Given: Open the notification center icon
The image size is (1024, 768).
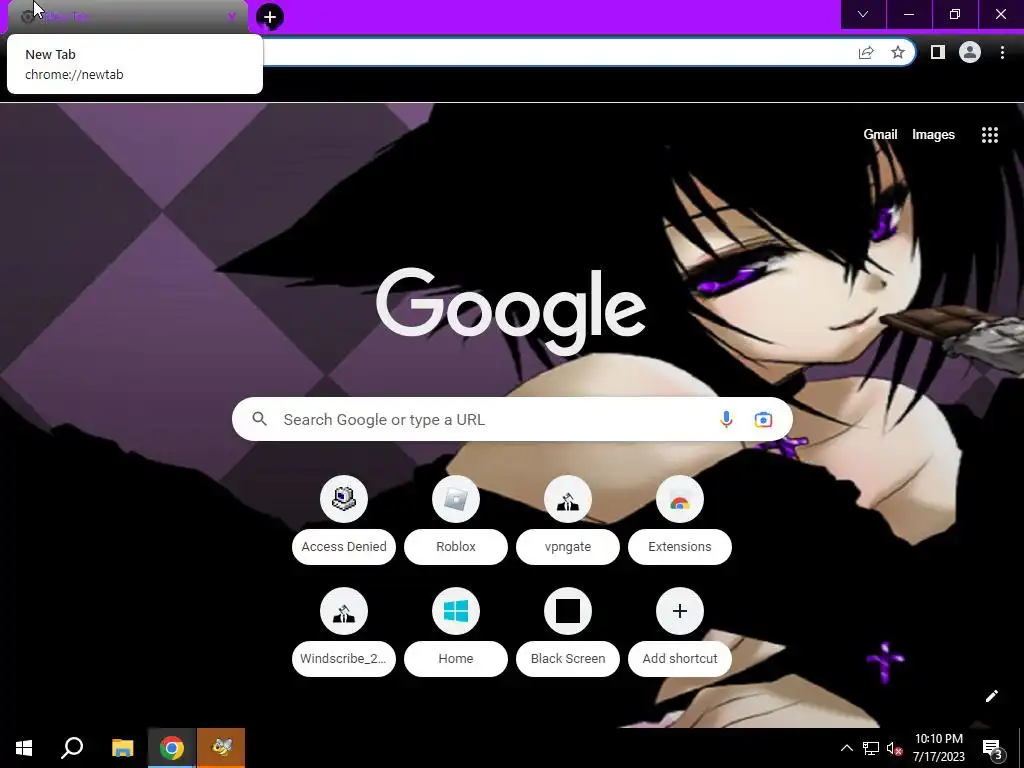Looking at the screenshot, I should [x=992, y=748].
